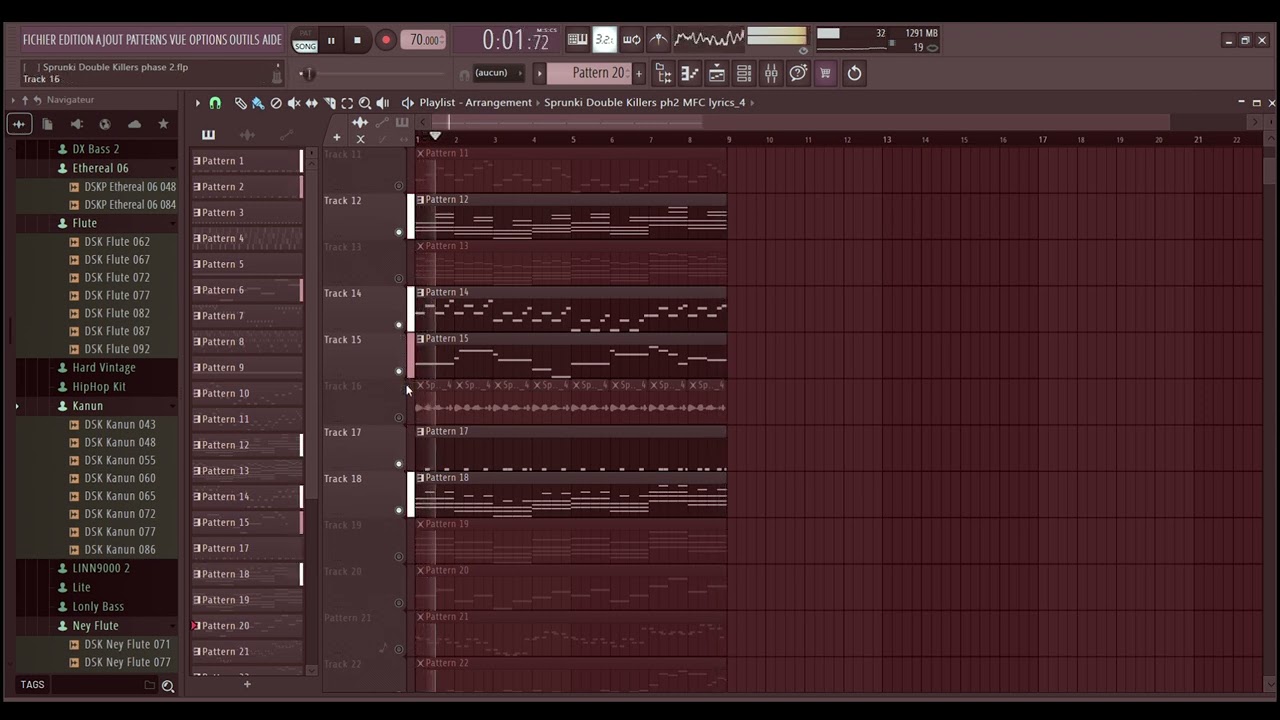Show the browser cloud tab icon

tap(134, 124)
